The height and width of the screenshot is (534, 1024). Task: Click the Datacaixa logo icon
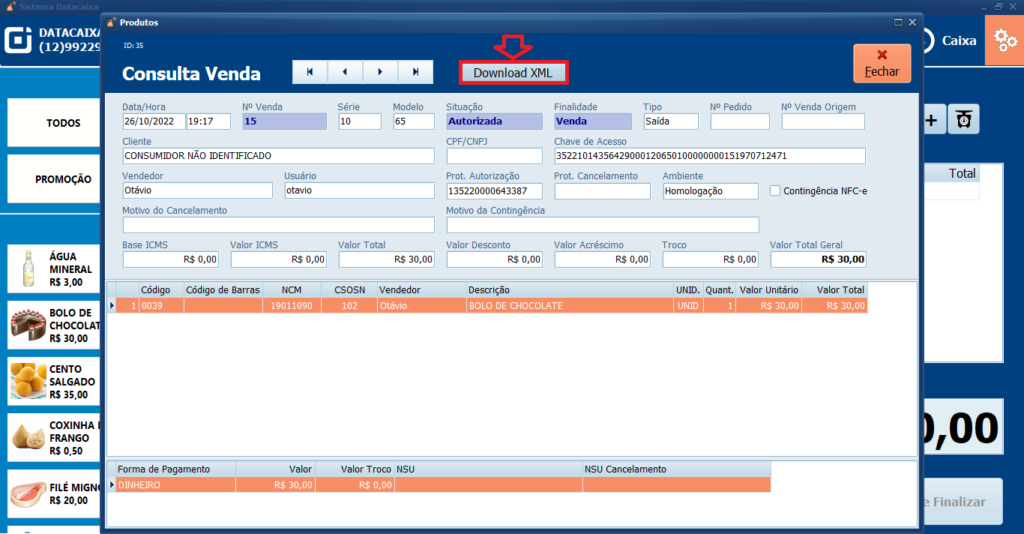click(x=19, y=40)
